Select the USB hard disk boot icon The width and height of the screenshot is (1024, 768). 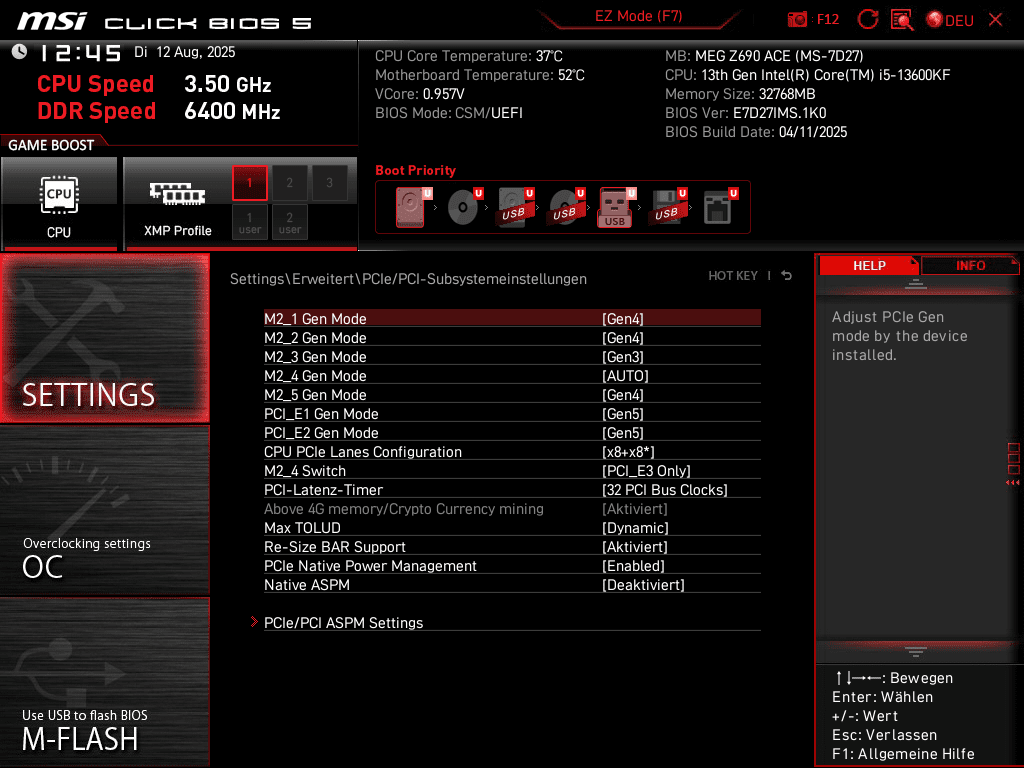(x=516, y=207)
